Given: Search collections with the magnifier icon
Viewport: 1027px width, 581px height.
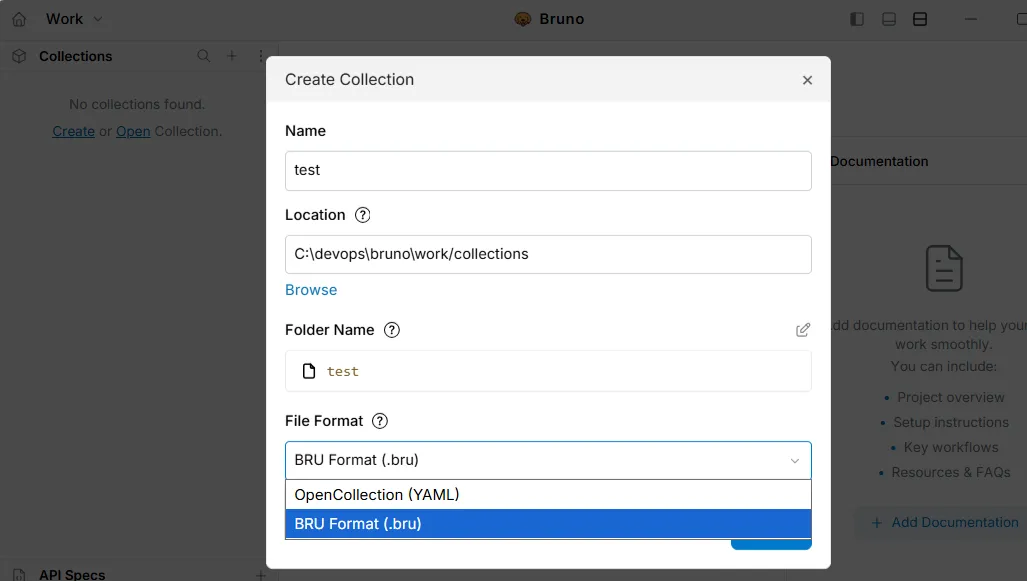Looking at the screenshot, I should 204,56.
